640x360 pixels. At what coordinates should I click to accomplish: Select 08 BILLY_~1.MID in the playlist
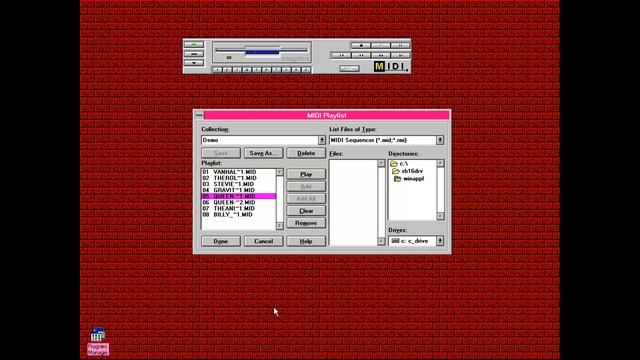point(239,215)
